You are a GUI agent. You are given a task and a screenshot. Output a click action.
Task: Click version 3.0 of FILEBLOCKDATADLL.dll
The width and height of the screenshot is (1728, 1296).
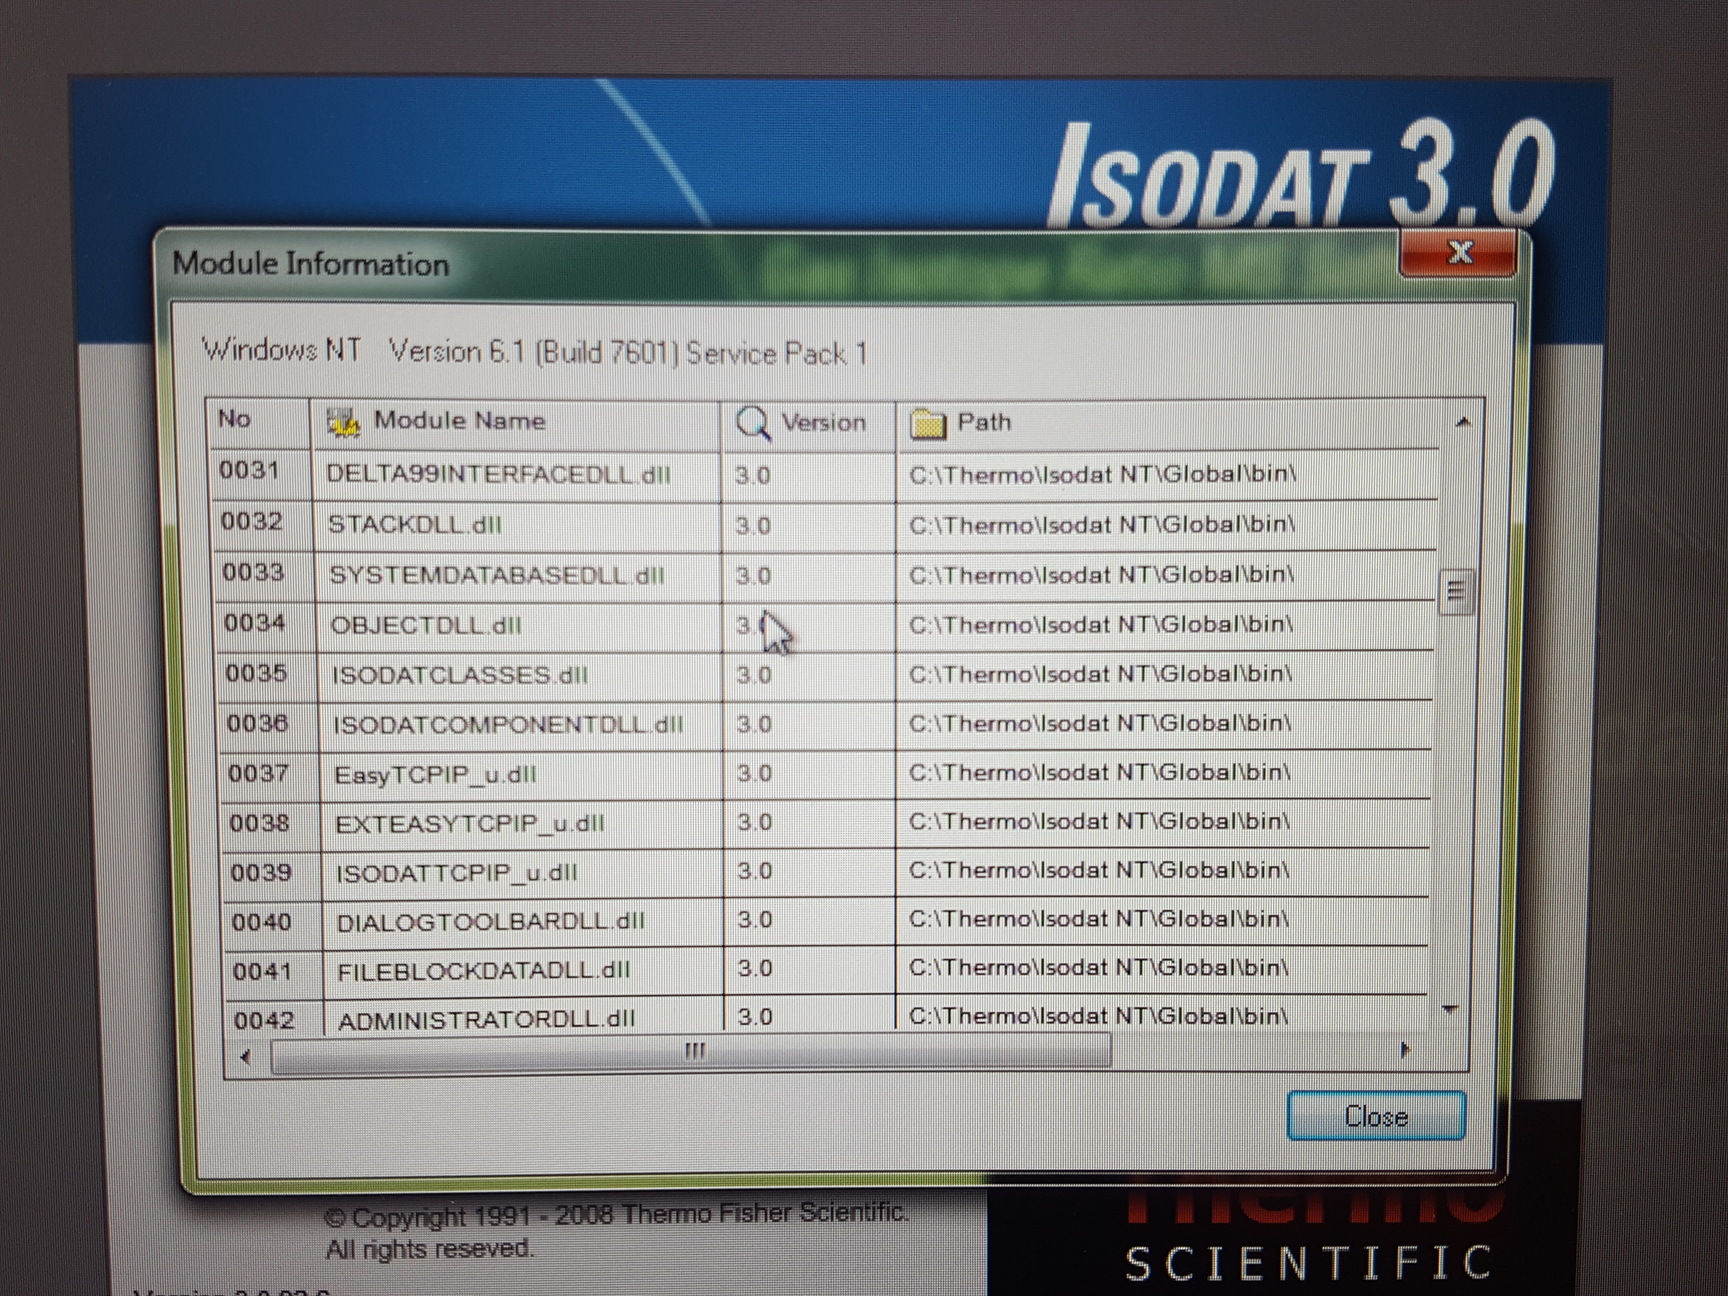[755, 968]
